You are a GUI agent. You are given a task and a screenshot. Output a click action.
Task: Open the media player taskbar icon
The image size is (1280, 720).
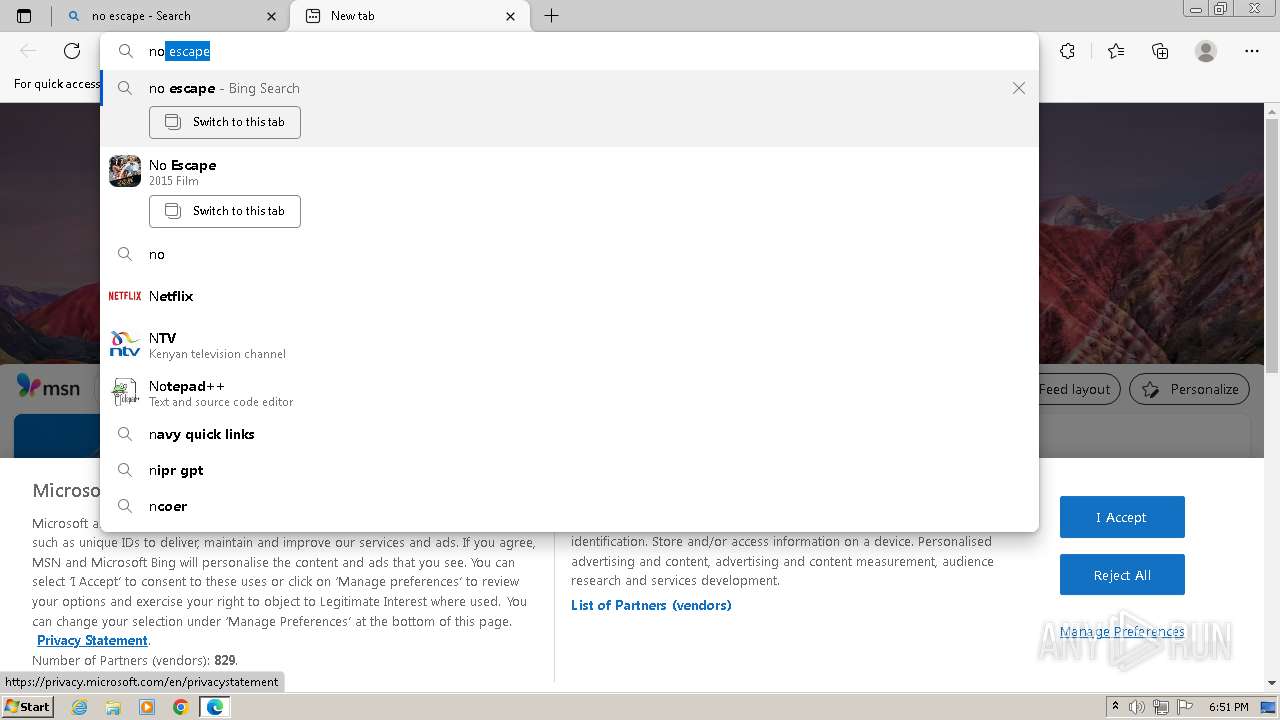147,707
